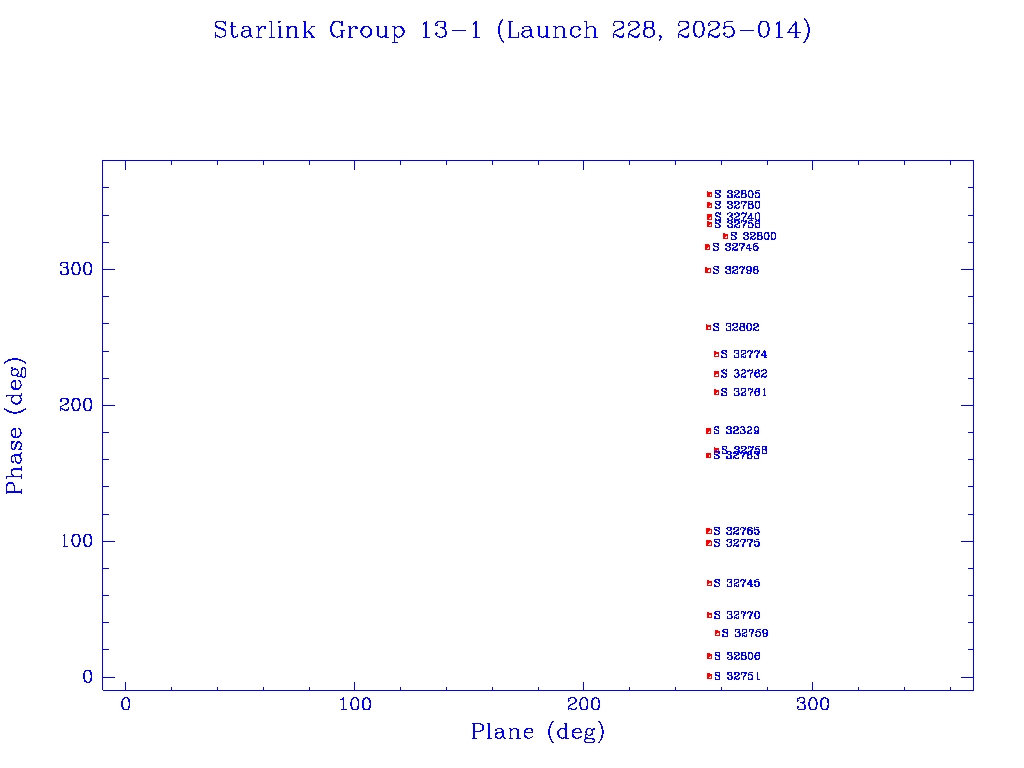1024x768 pixels.
Task: Click the satellite label S 32806
Action: pos(737,656)
